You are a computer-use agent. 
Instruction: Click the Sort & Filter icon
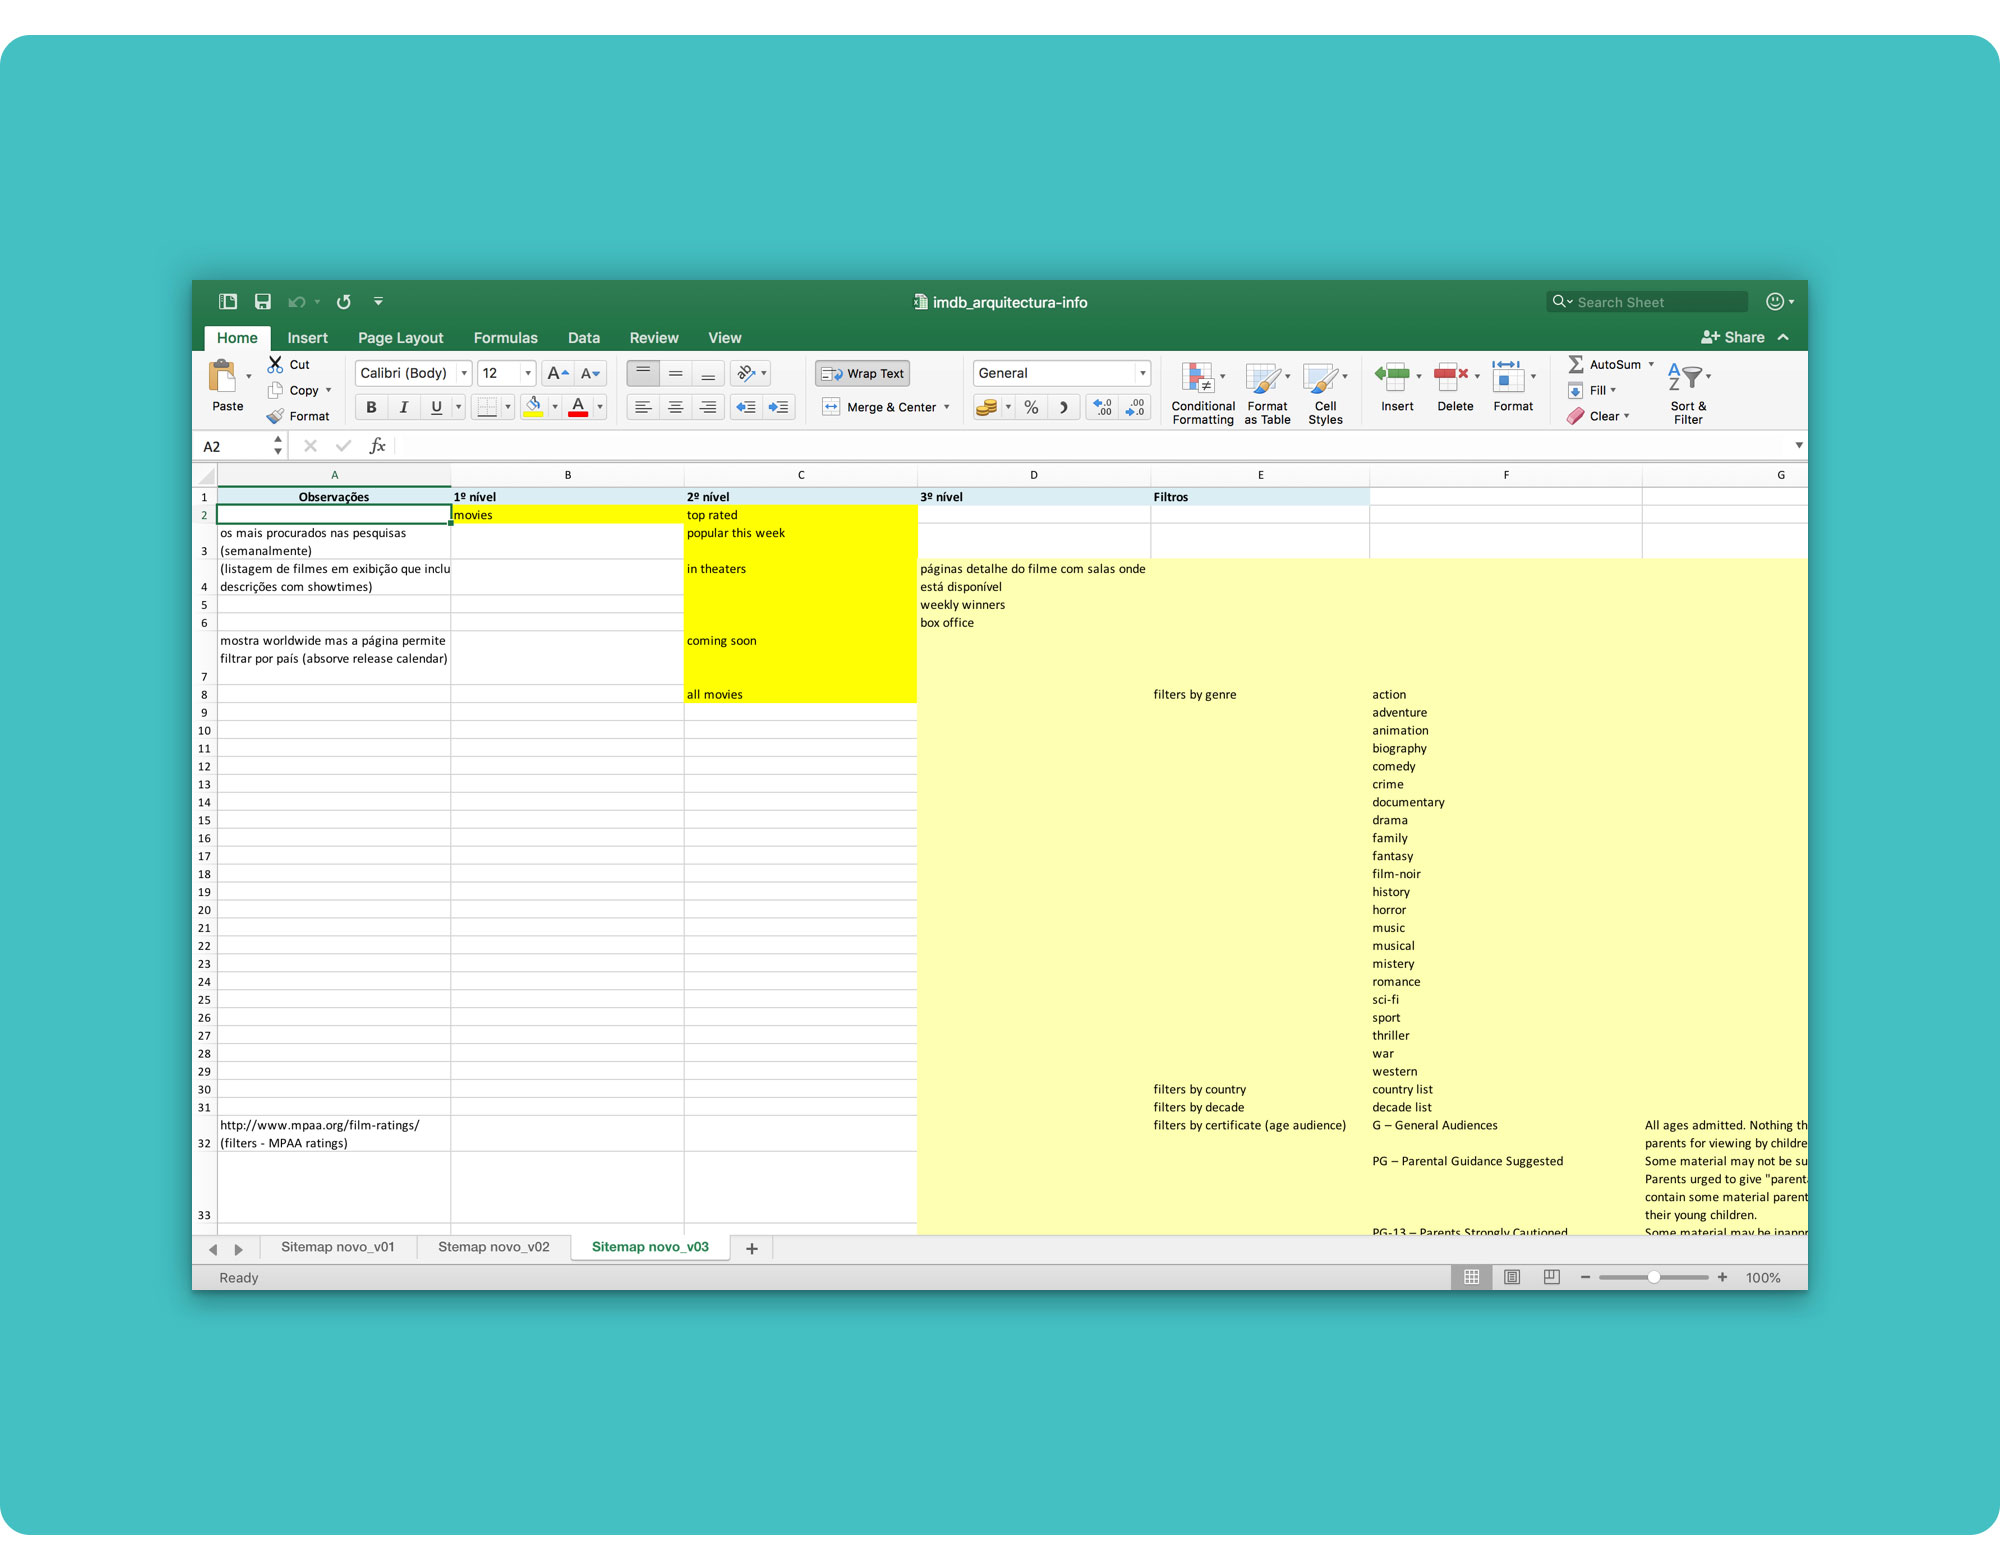point(1685,378)
